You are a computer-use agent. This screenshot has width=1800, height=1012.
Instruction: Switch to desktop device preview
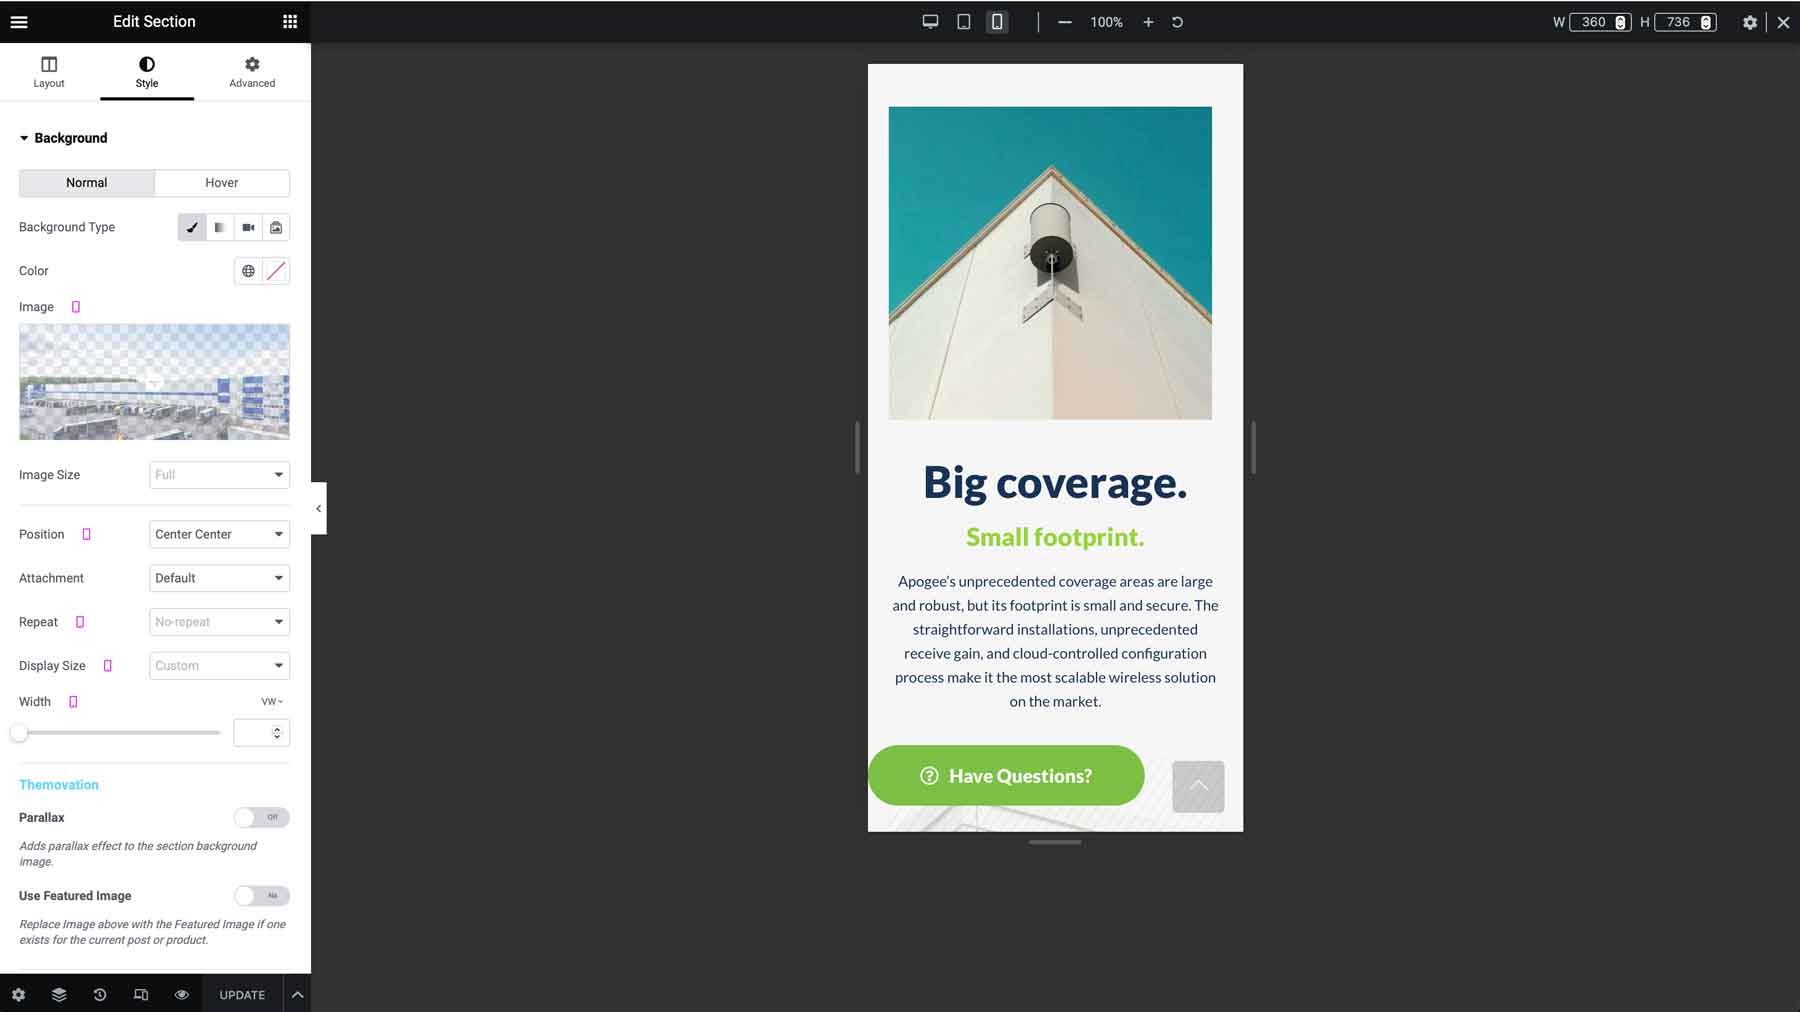(x=930, y=21)
